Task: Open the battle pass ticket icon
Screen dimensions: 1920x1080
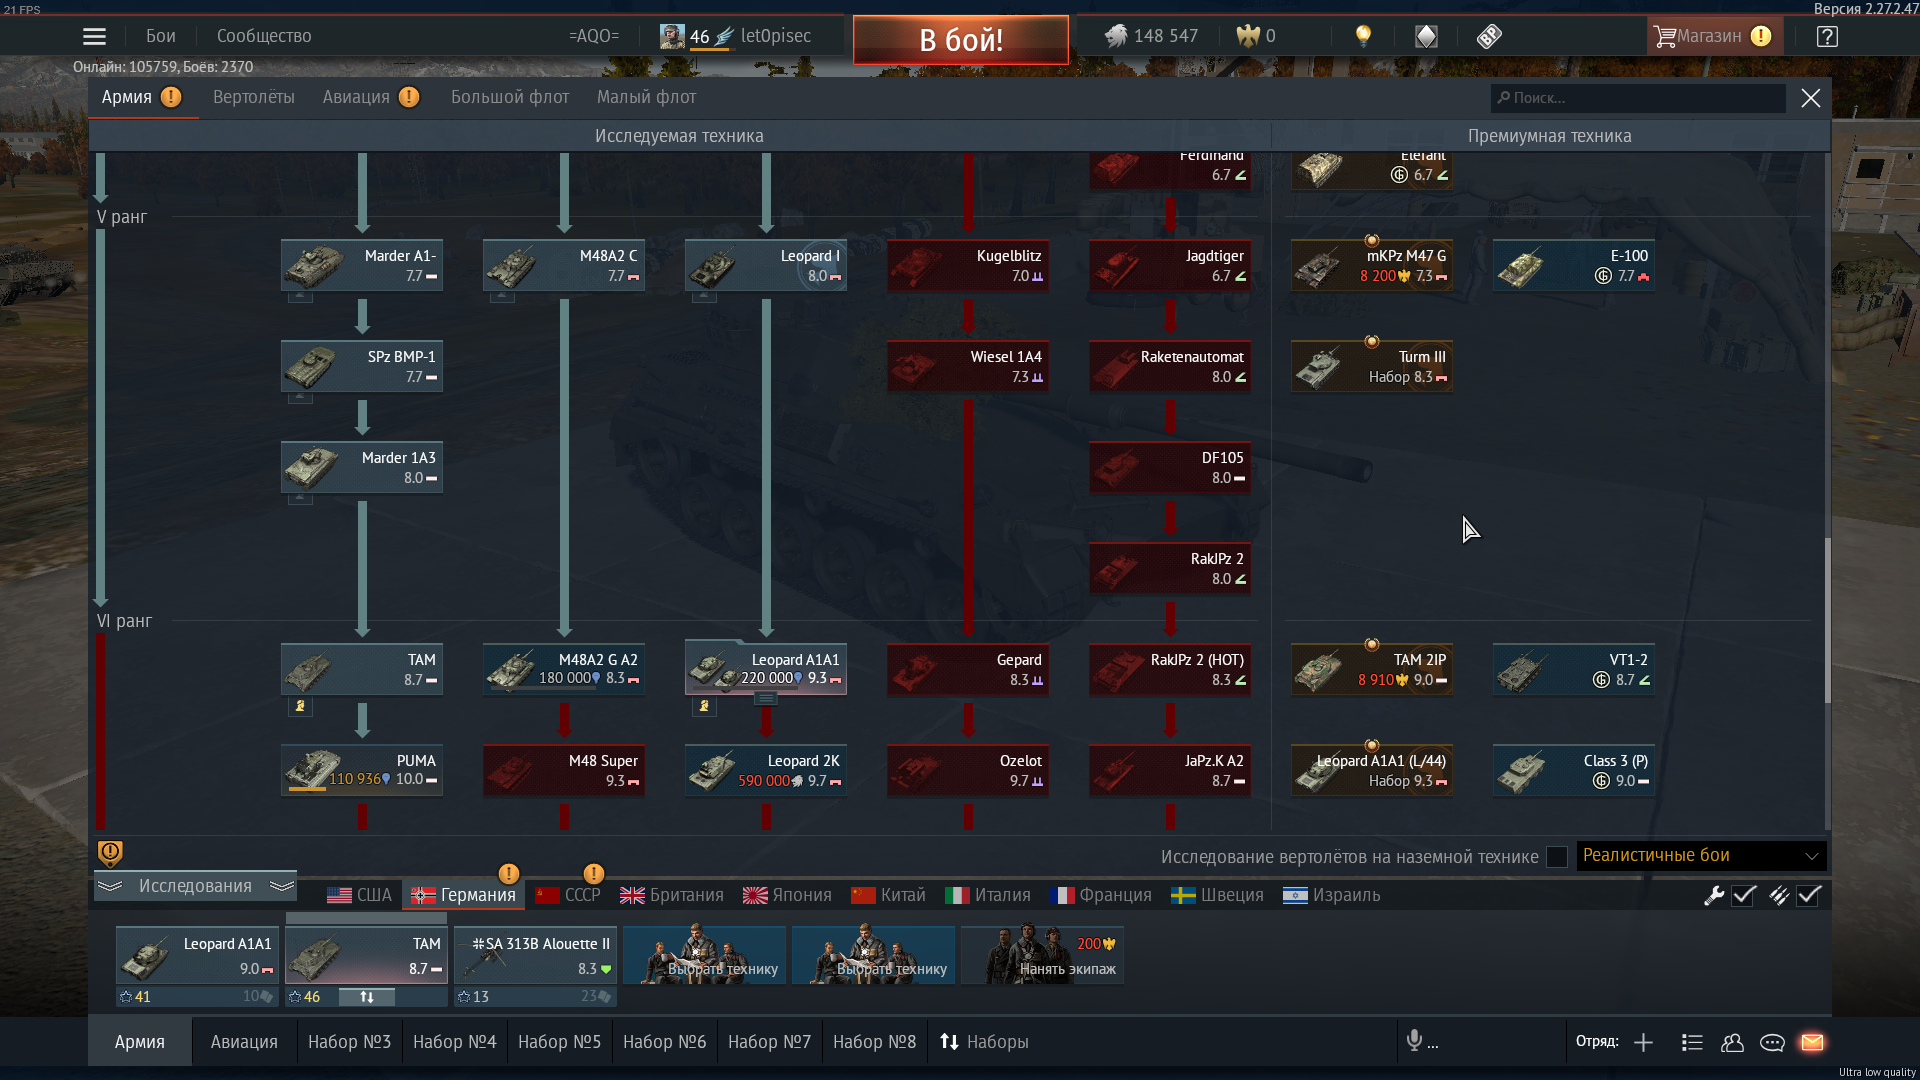Action: (x=1489, y=36)
